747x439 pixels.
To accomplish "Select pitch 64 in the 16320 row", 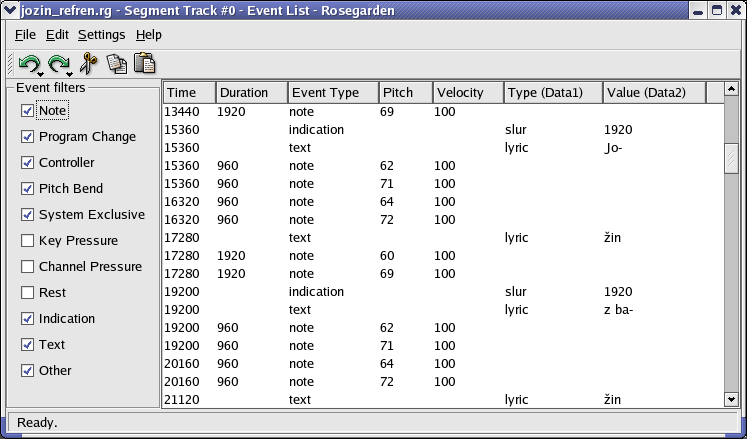I will pos(387,202).
